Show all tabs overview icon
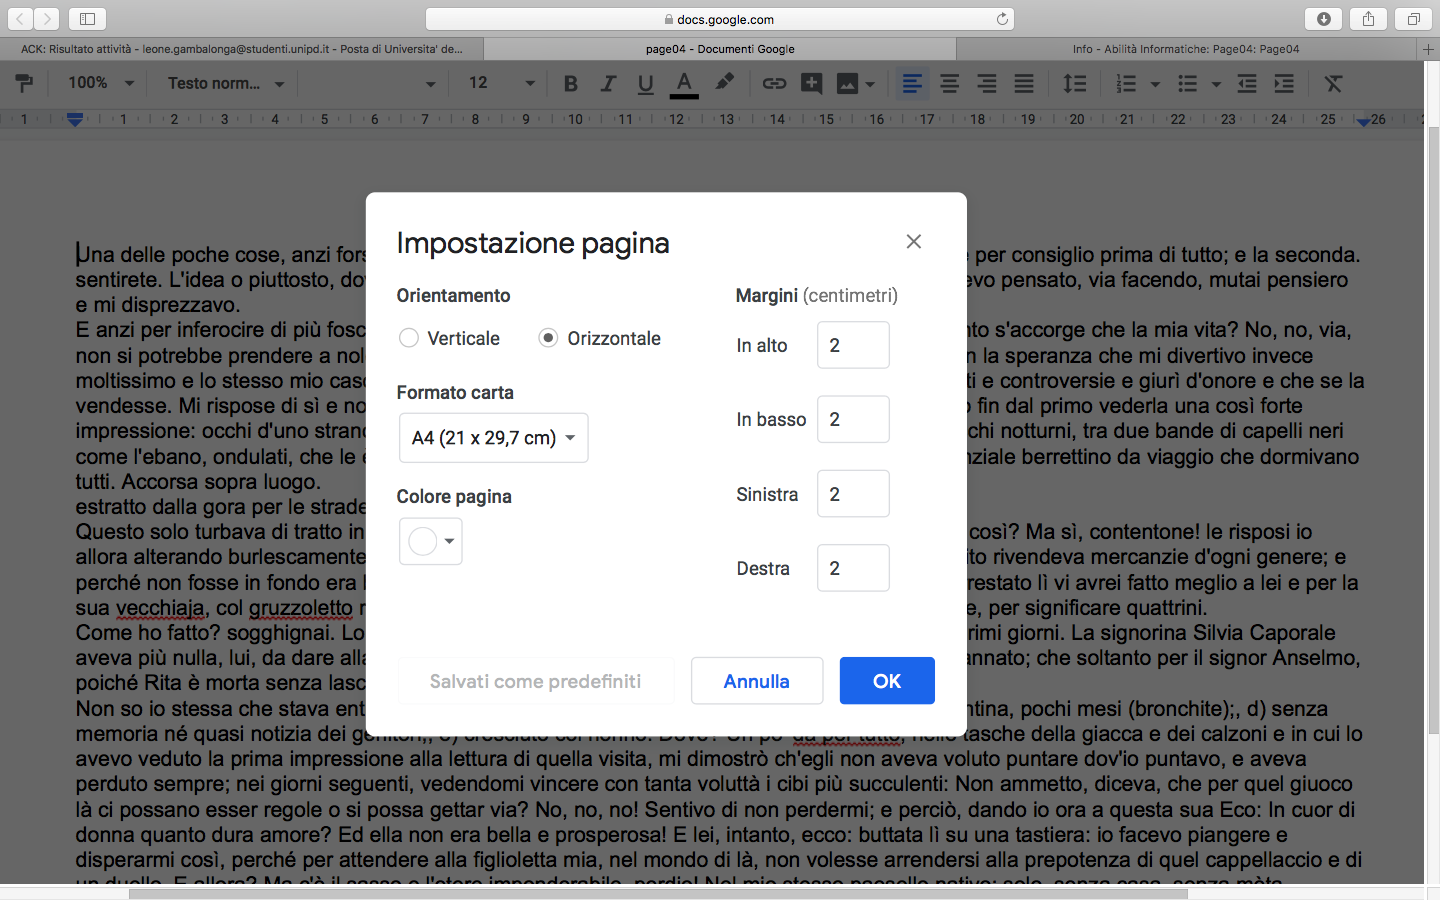 click(1413, 19)
